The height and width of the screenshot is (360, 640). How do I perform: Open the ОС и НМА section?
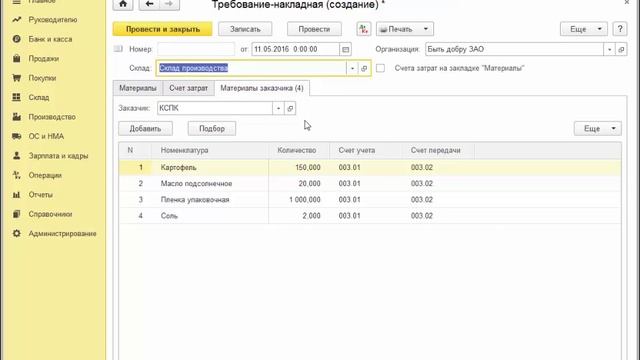[x=46, y=136]
